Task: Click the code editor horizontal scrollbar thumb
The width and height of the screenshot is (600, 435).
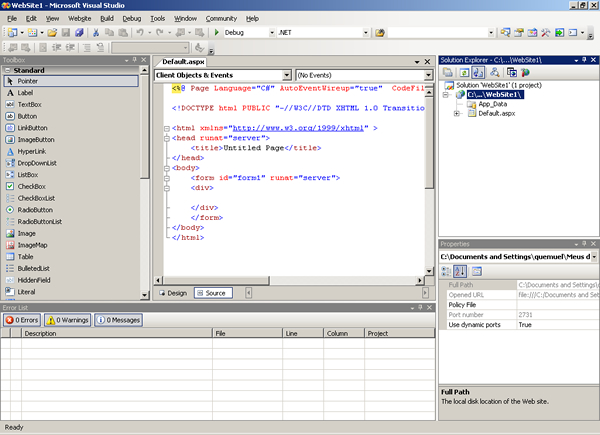Action: [x=216, y=280]
